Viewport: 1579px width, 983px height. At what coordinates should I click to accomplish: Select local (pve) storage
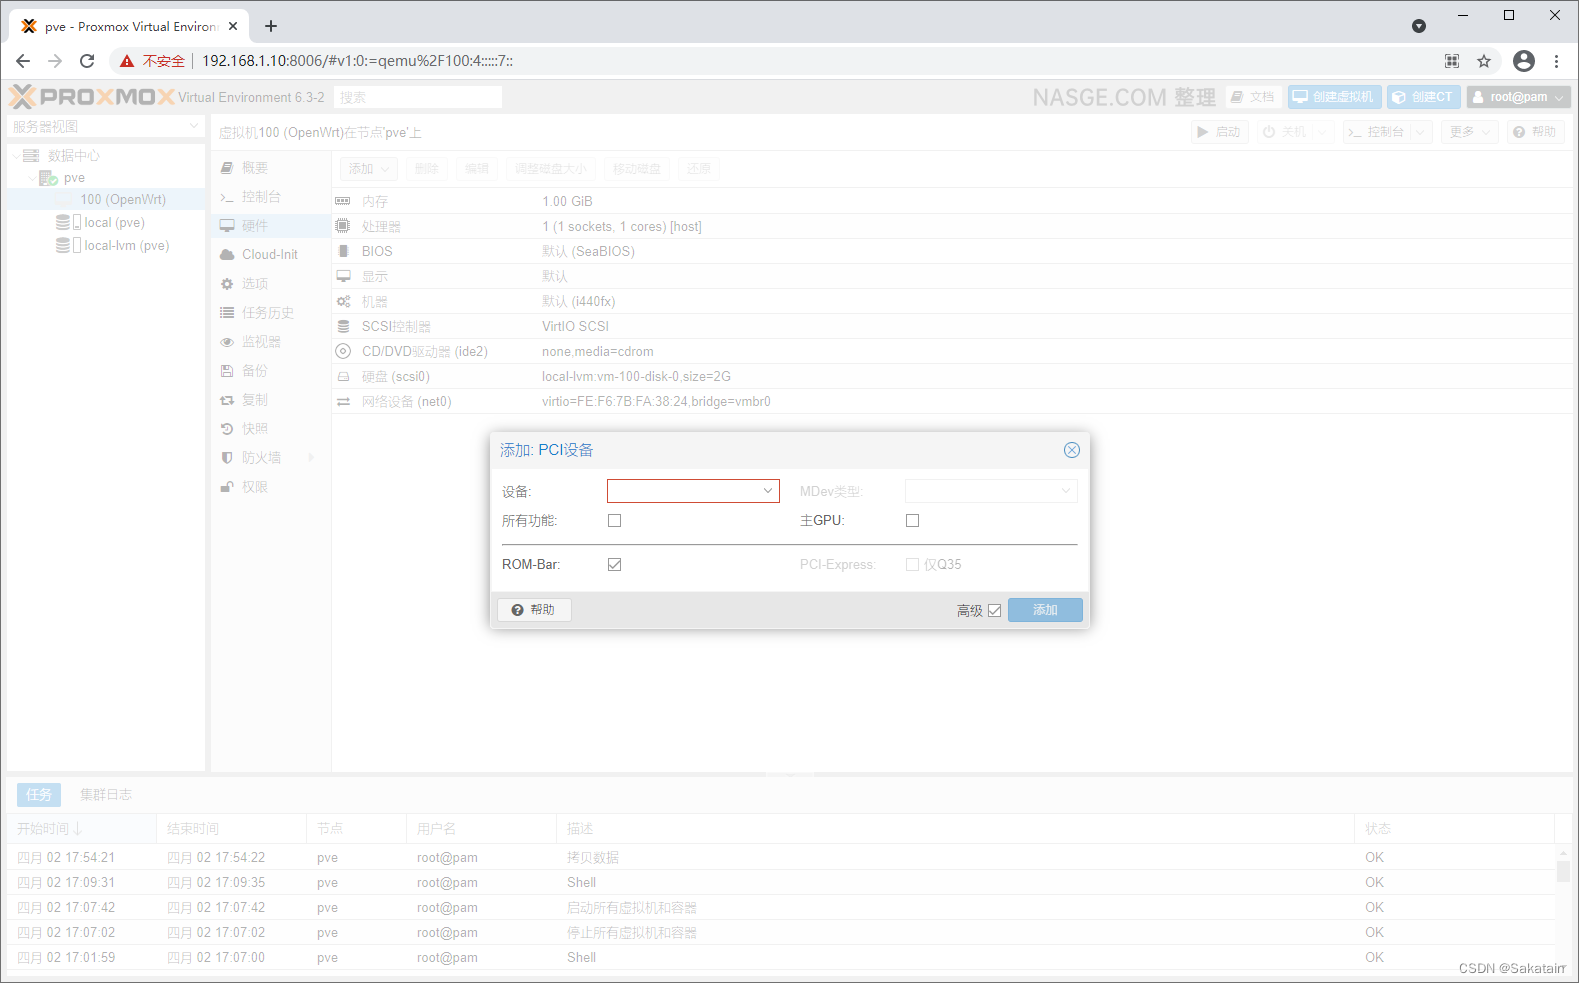coord(114,223)
